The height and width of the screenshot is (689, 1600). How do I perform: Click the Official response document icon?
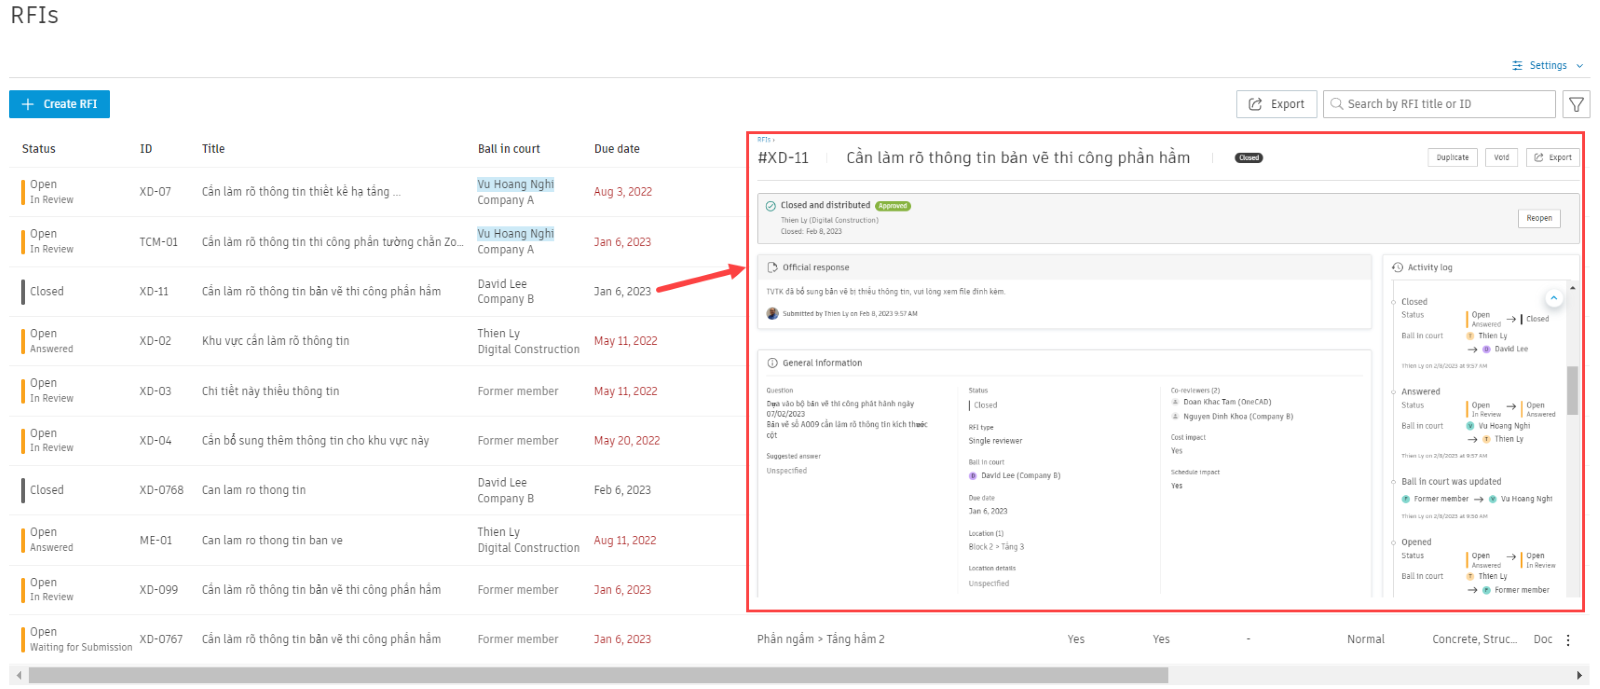773,268
